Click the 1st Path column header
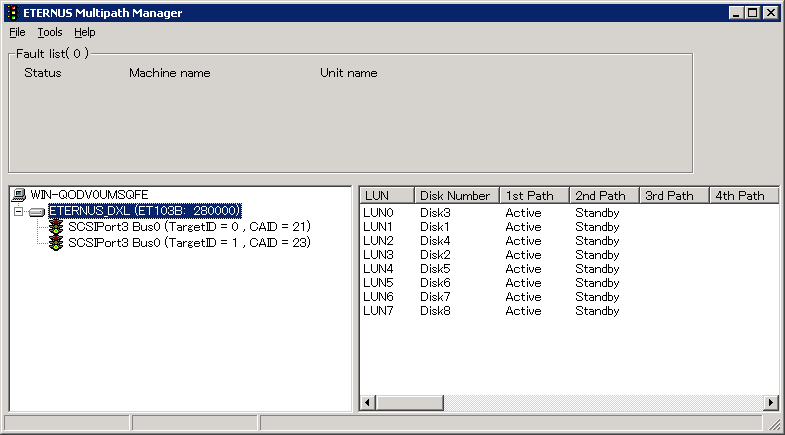 click(533, 196)
